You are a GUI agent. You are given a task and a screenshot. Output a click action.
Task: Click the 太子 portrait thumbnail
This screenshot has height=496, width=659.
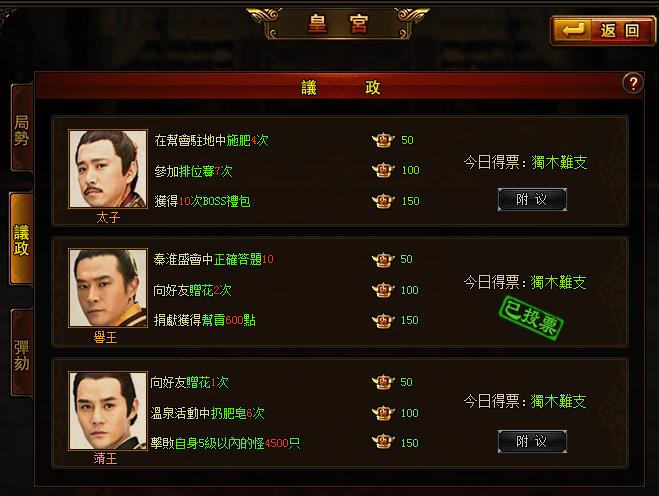[108, 169]
